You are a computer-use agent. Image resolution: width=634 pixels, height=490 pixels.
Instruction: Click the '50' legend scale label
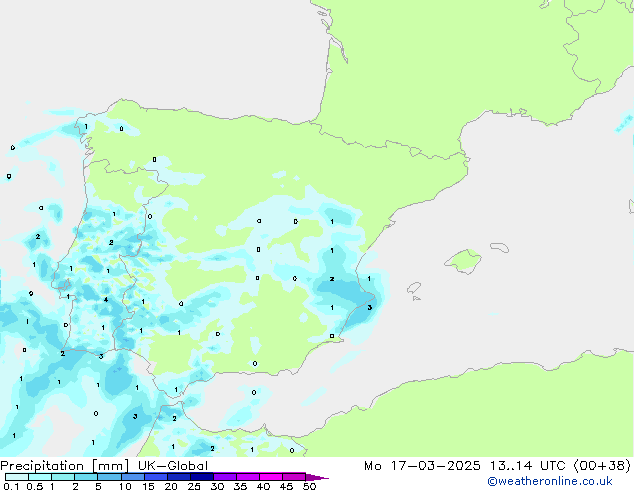click(x=309, y=486)
